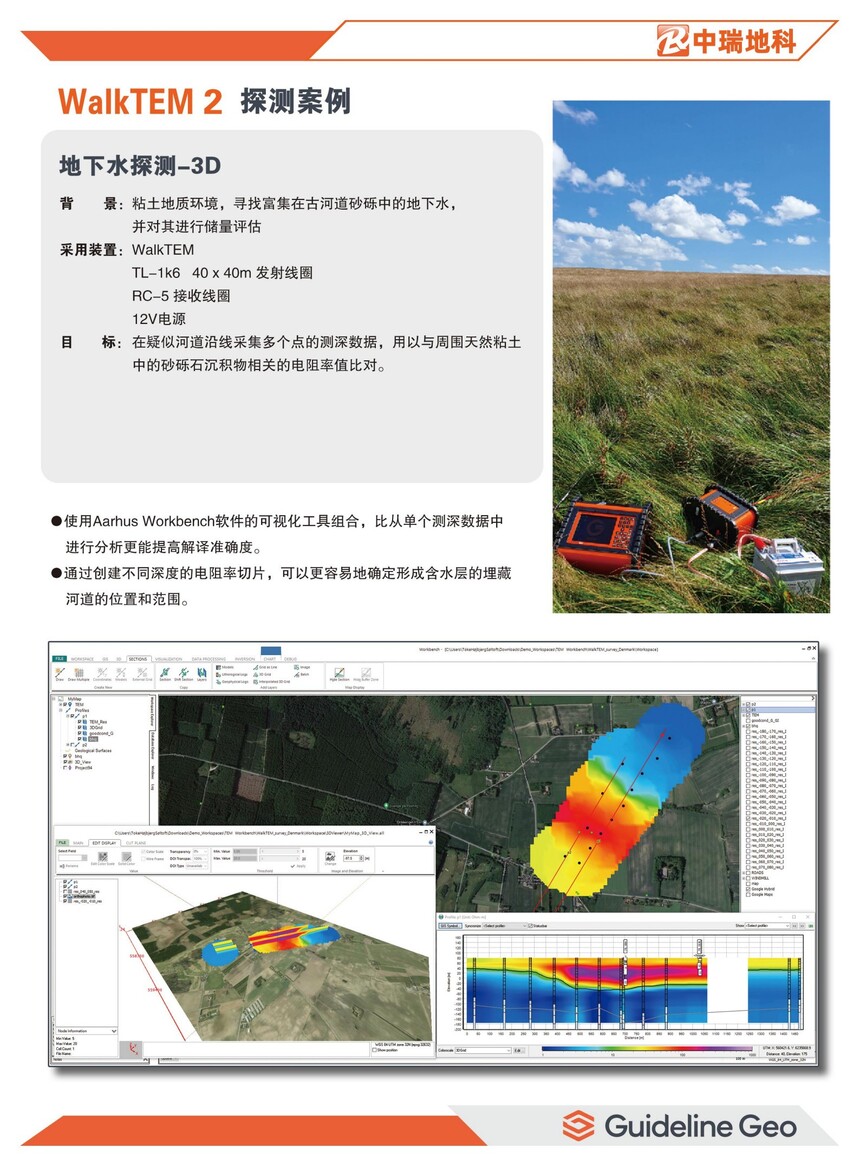Click the Hide Buffer Zone icon

(366, 674)
